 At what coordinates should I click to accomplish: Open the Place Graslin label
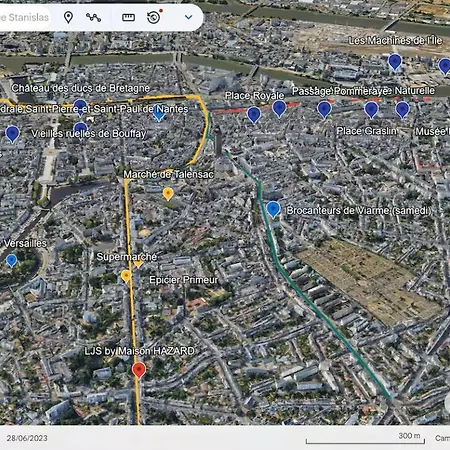tap(367, 131)
